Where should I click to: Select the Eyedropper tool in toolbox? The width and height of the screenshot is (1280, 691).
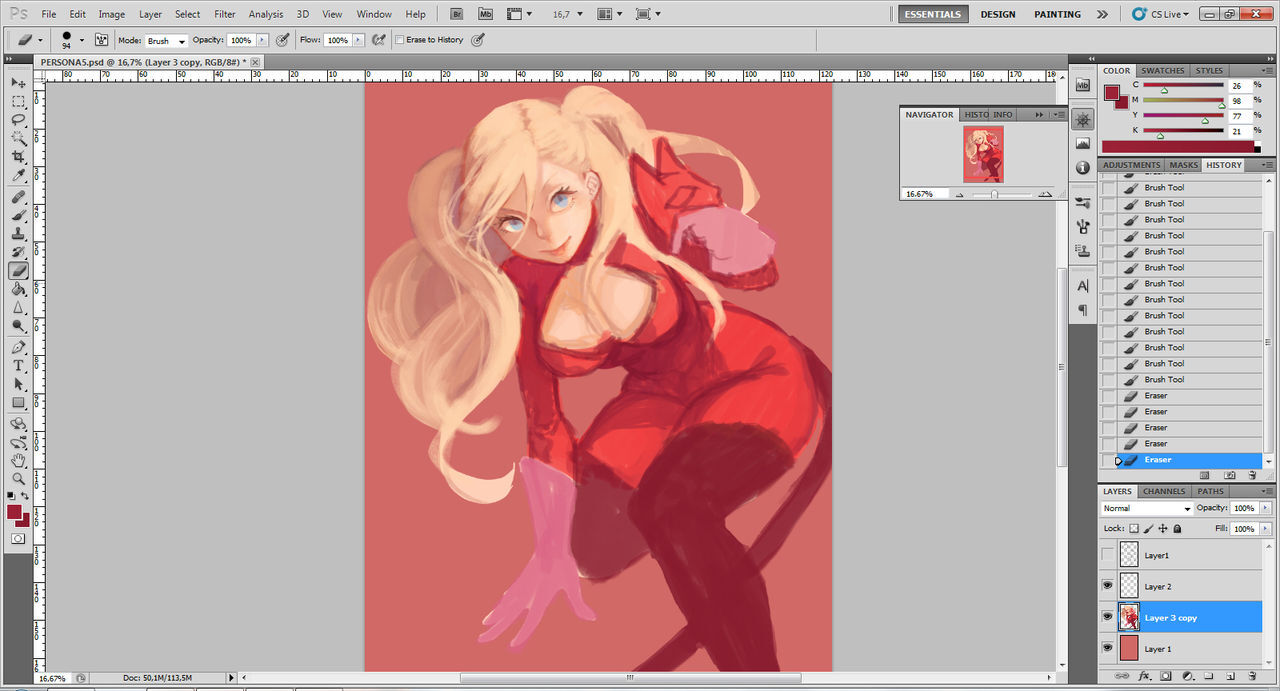[18, 176]
